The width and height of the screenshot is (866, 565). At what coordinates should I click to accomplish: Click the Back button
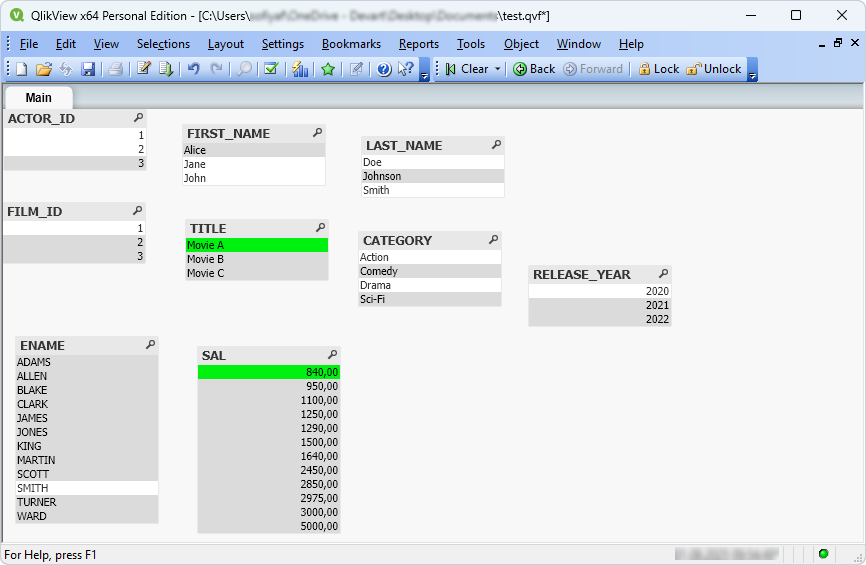point(534,69)
